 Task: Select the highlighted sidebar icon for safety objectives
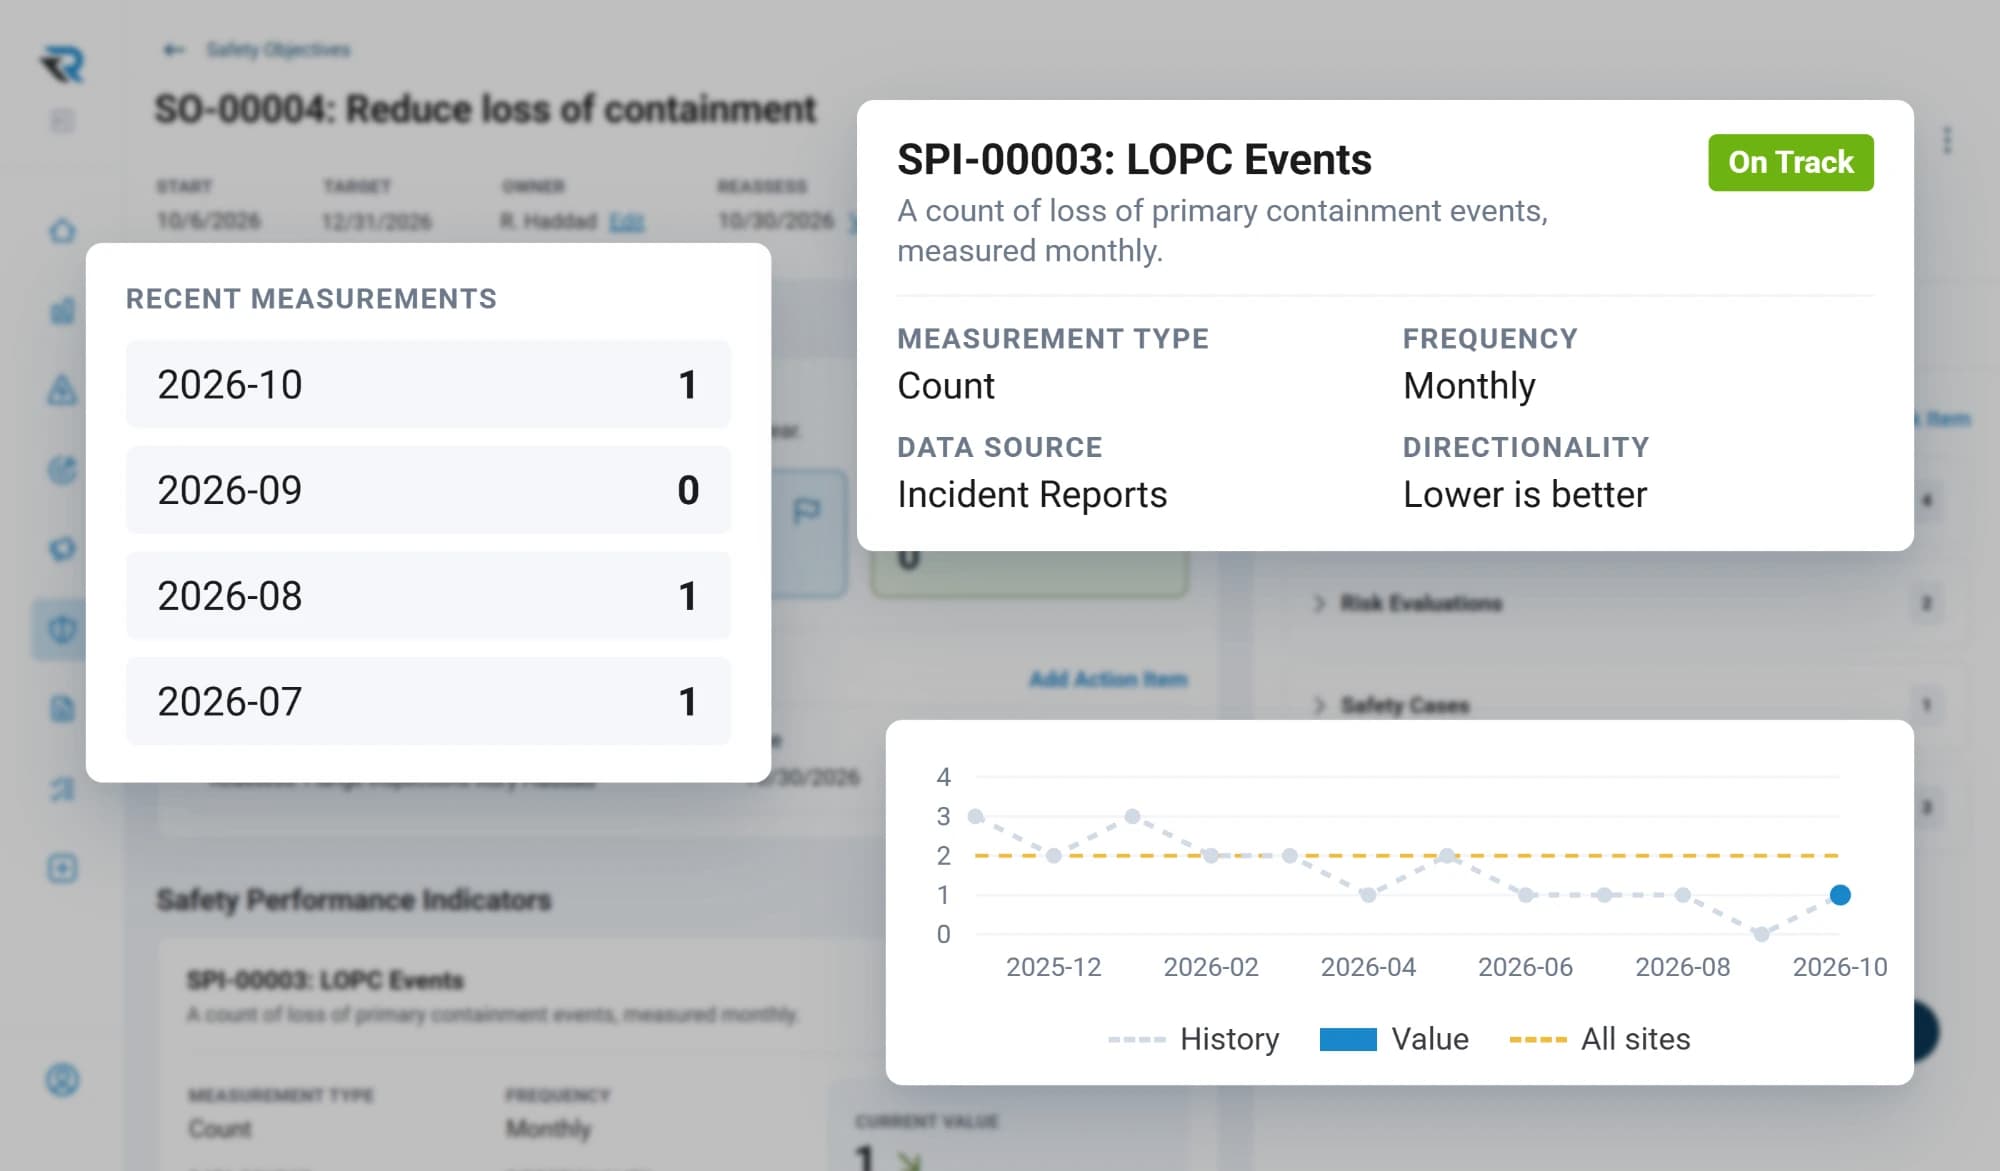click(62, 629)
